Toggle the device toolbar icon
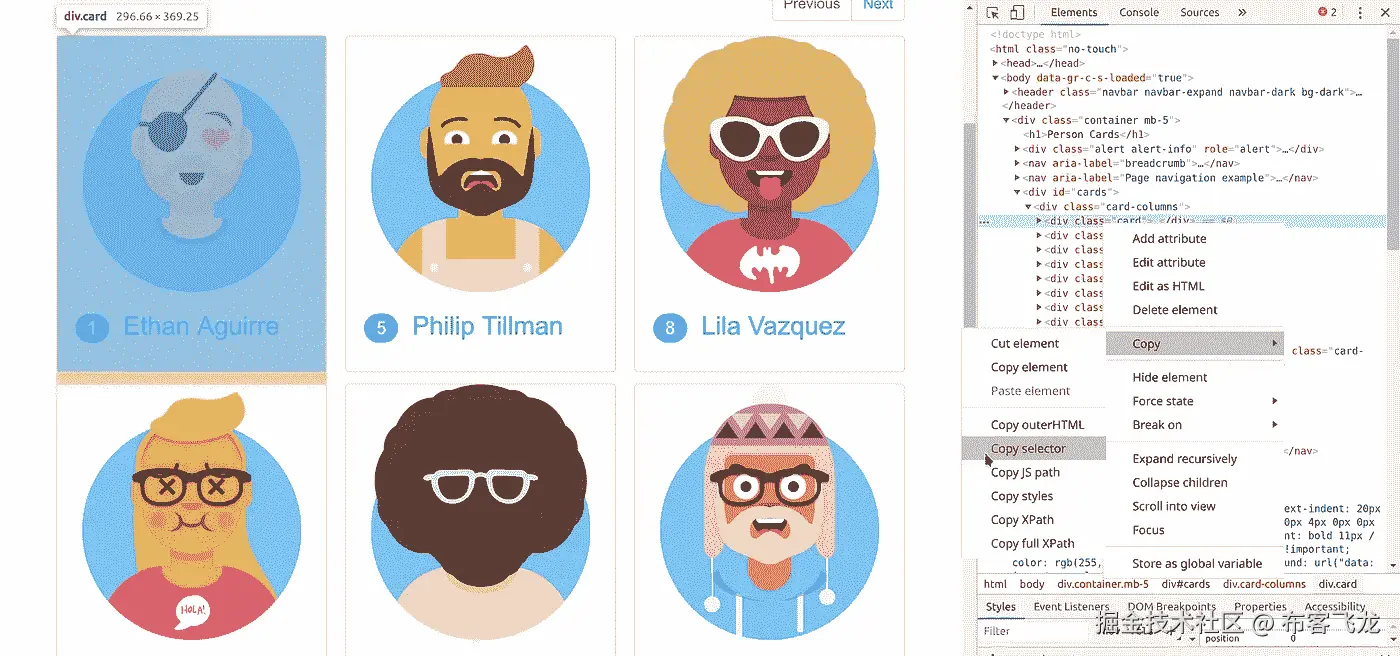Viewport: 1400px width, 656px height. 1017,13
